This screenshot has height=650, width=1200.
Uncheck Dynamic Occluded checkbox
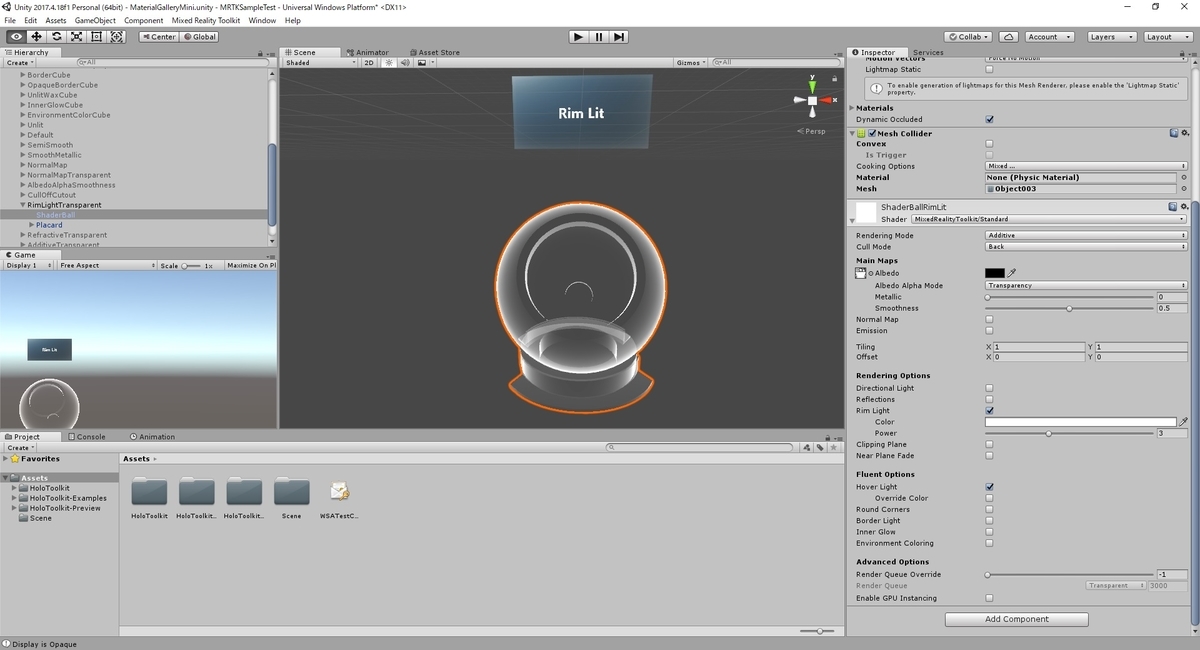coord(990,119)
